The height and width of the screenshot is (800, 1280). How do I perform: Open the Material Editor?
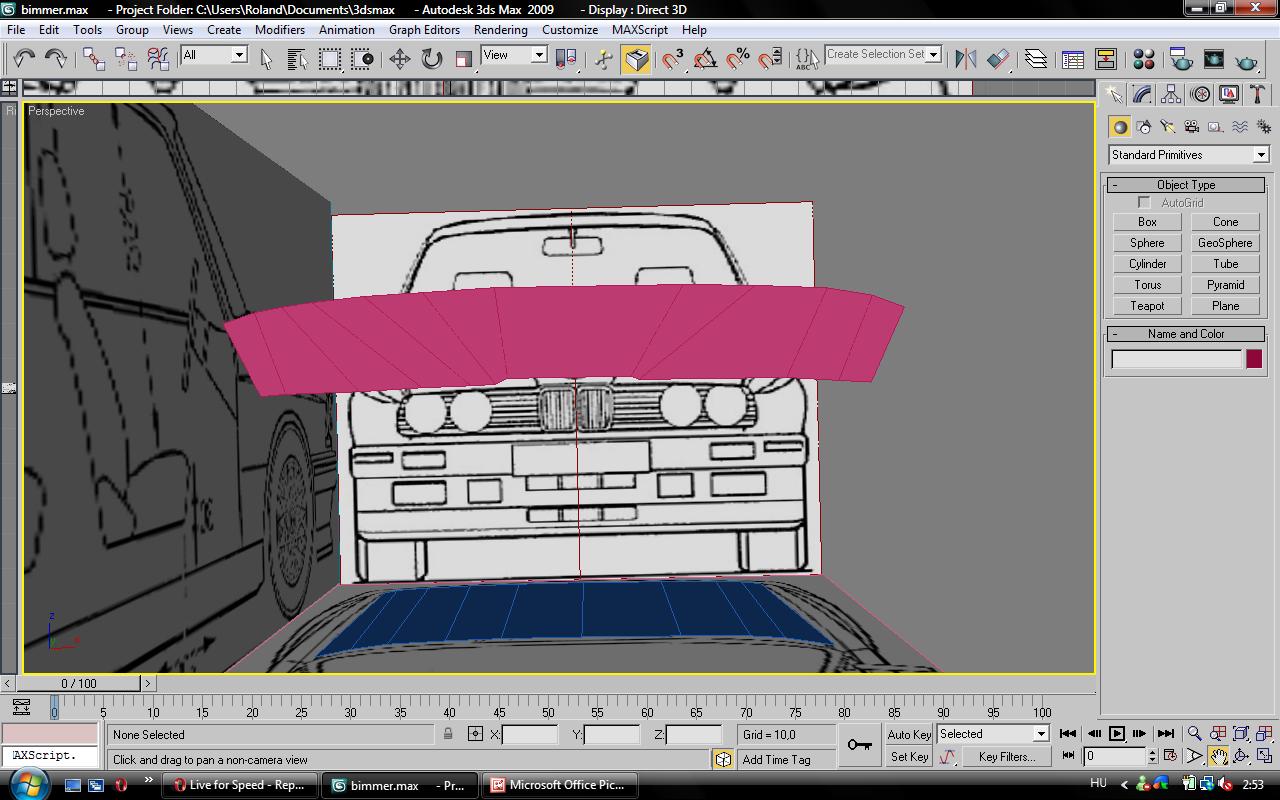(1144, 60)
